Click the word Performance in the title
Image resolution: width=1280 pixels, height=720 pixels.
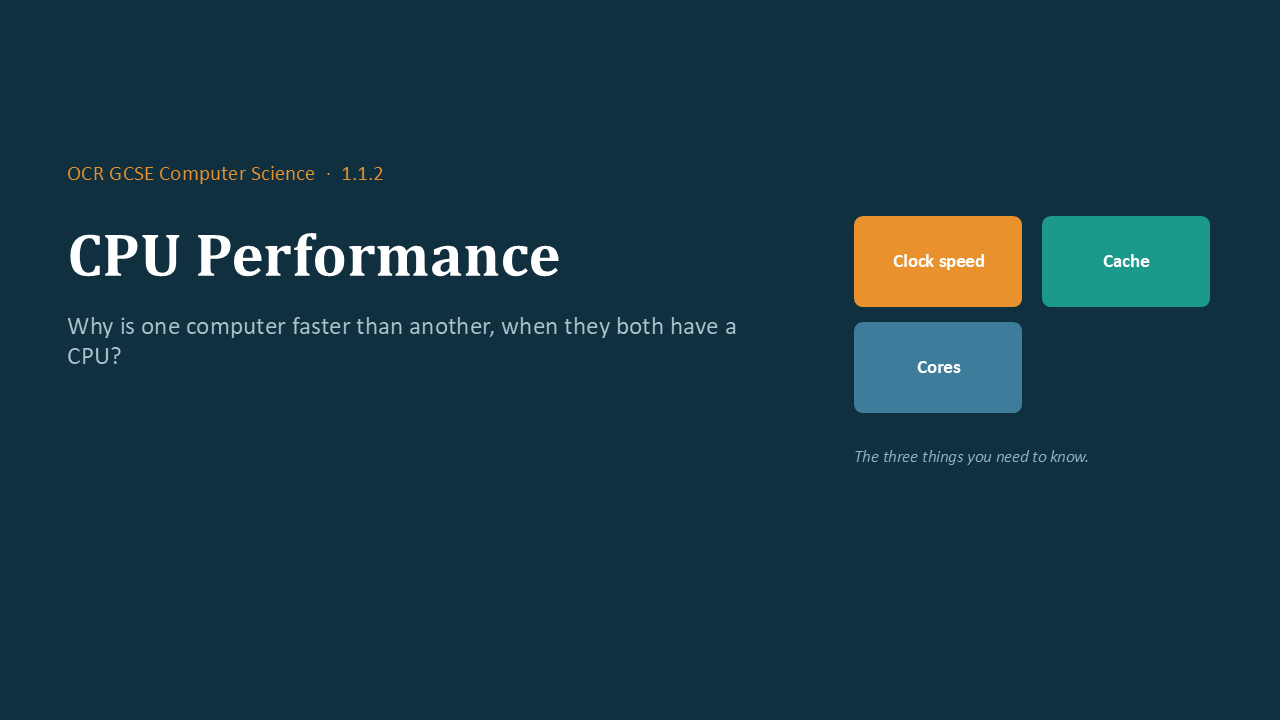378,256
